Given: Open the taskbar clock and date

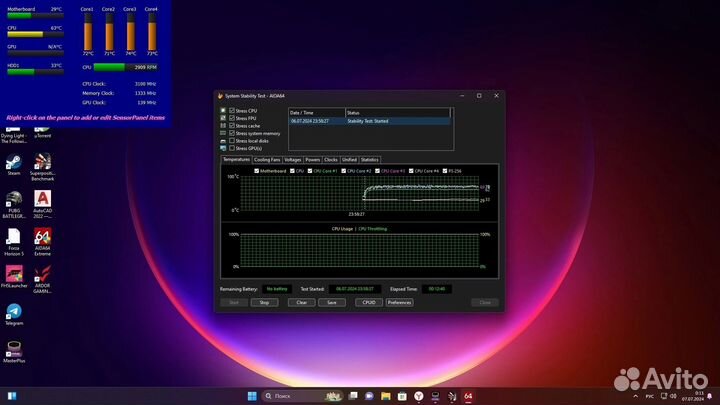Looking at the screenshot, I should pos(693,396).
